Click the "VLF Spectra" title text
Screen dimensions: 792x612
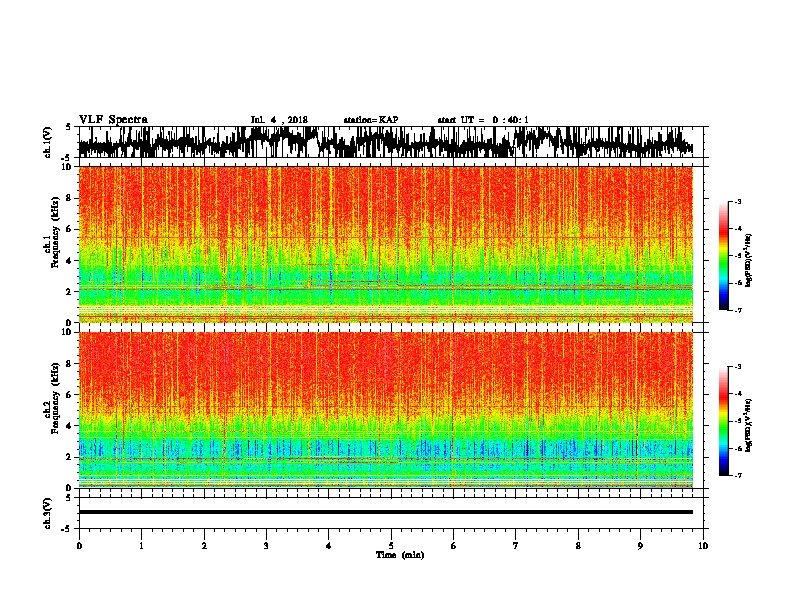(113, 120)
